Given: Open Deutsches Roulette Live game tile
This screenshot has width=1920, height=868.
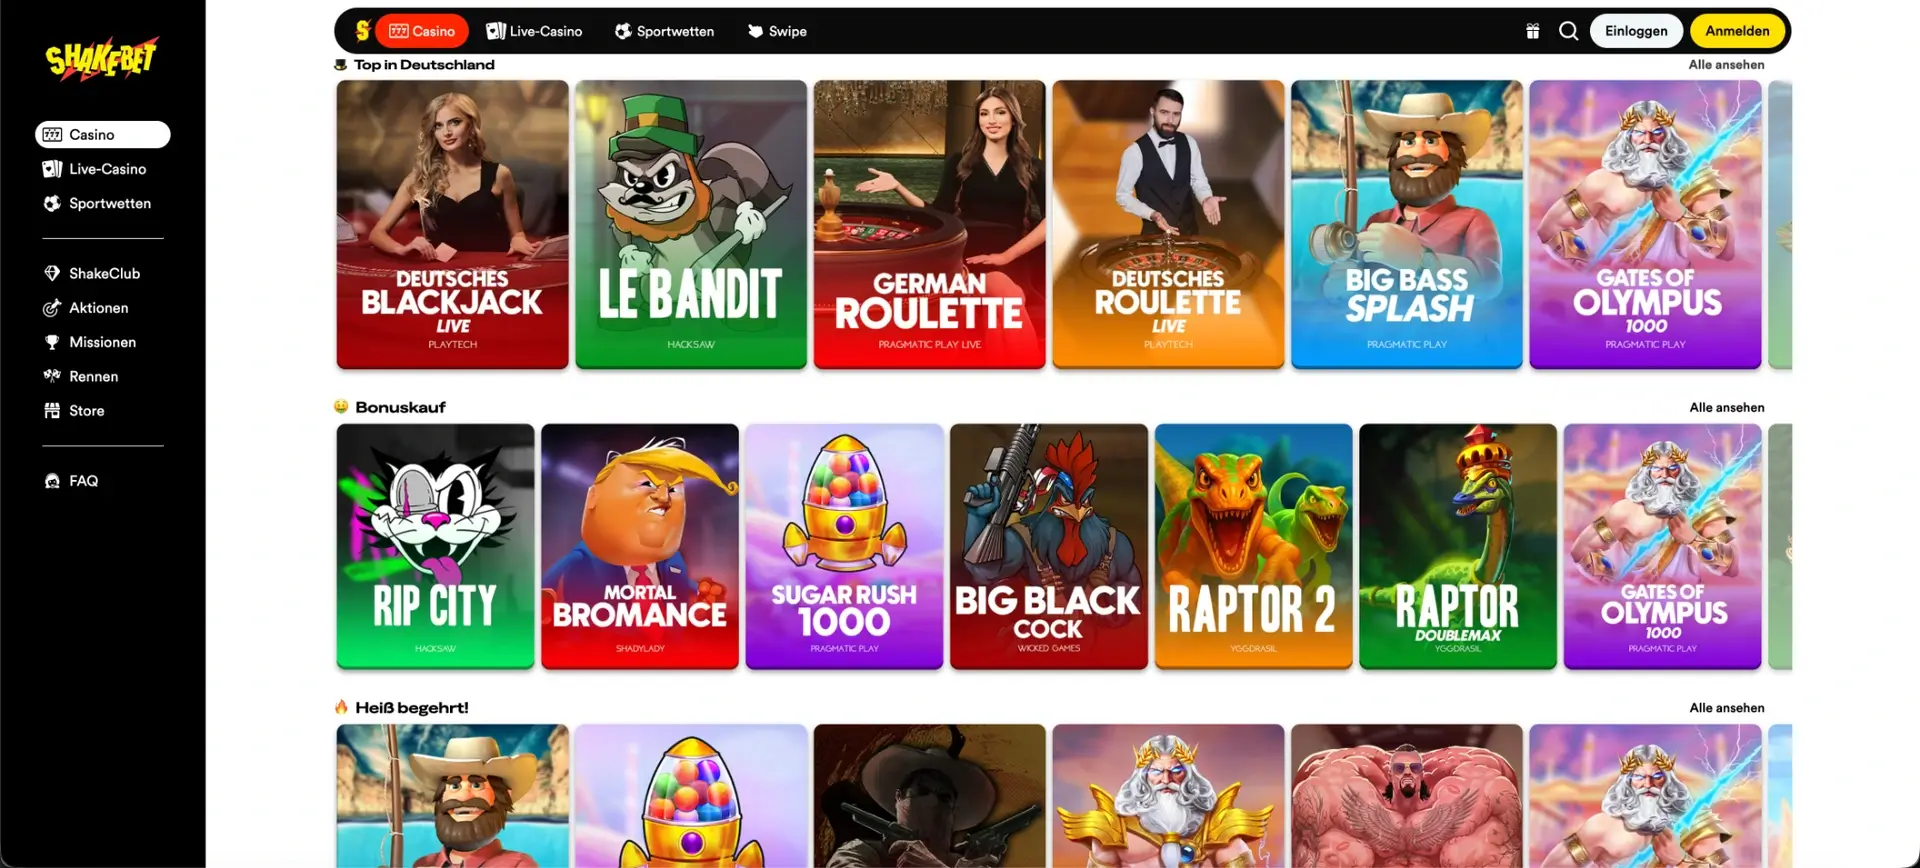Looking at the screenshot, I should click(1168, 225).
